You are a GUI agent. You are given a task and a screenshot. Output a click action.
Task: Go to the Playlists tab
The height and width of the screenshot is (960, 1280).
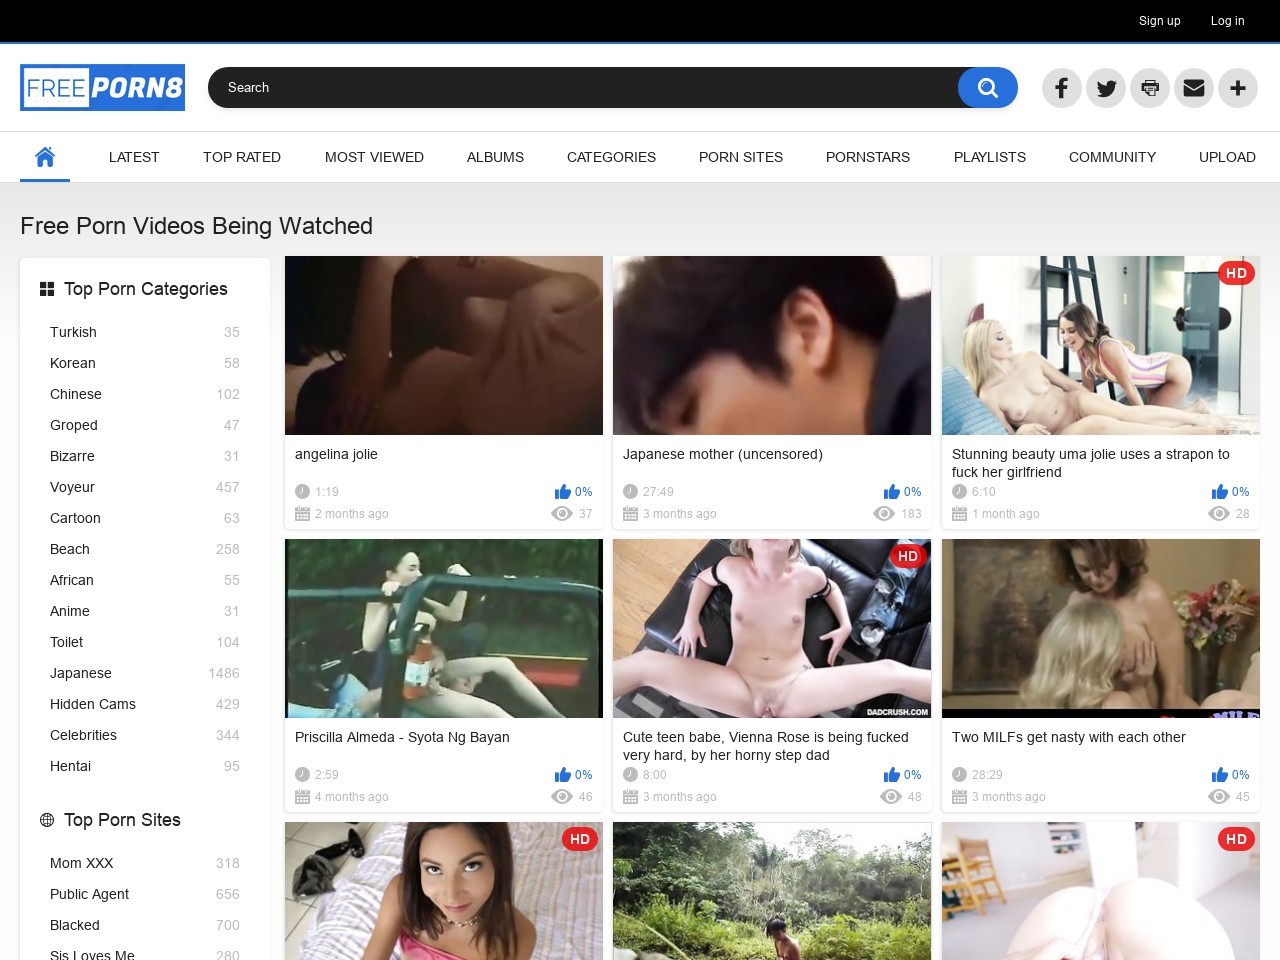pyautogui.click(x=989, y=157)
